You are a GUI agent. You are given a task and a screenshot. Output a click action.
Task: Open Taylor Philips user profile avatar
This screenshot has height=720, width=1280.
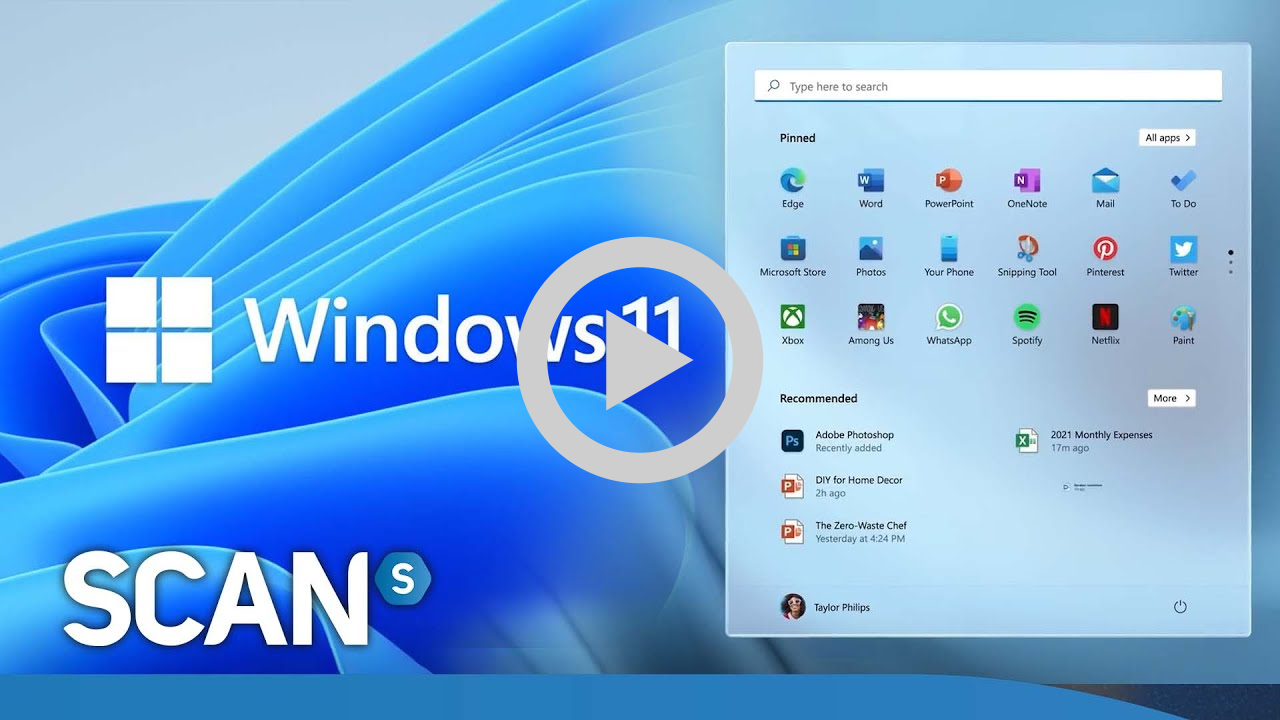pyautogui.click(x=793, y=607)
